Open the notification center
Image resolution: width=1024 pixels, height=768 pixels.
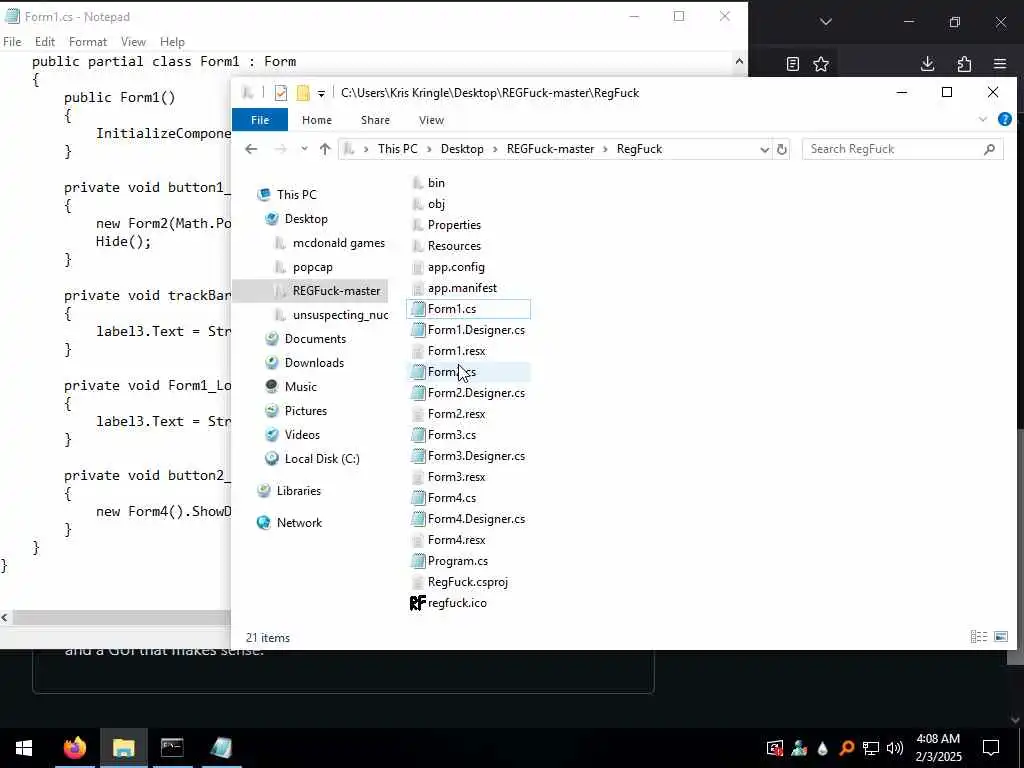[x=991, y=748]
